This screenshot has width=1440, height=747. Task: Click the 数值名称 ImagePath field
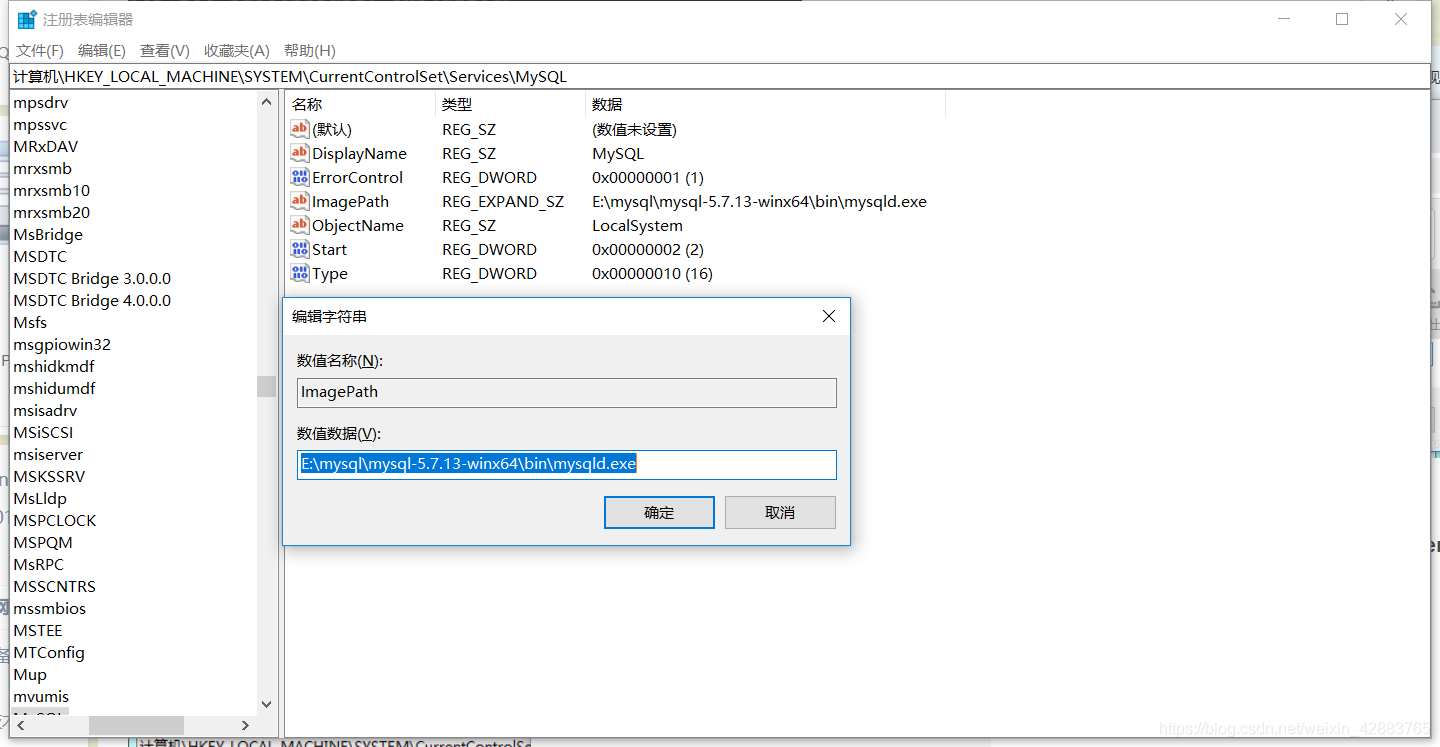click(x=567, y=392)
